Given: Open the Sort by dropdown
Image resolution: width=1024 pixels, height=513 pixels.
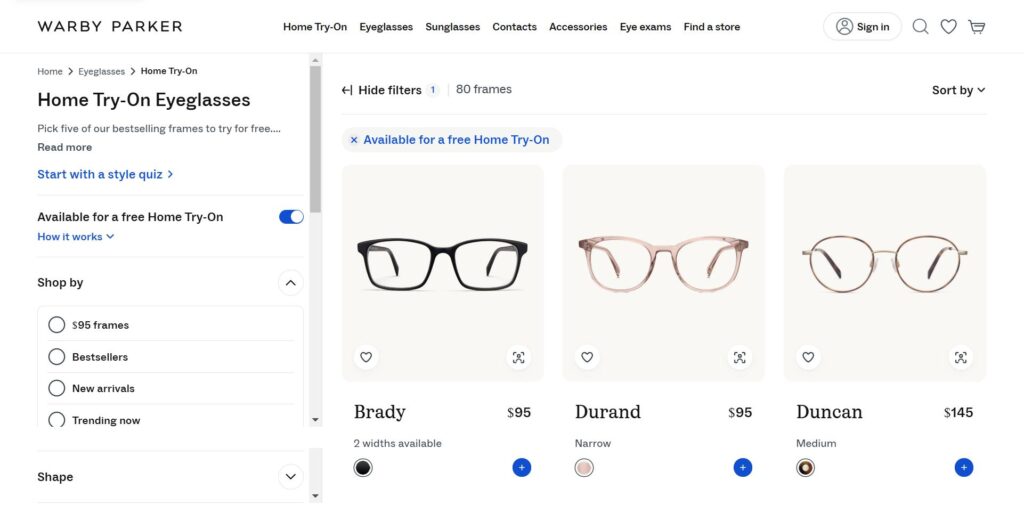Looking at the screenshot, I should [x=958, y=90].
